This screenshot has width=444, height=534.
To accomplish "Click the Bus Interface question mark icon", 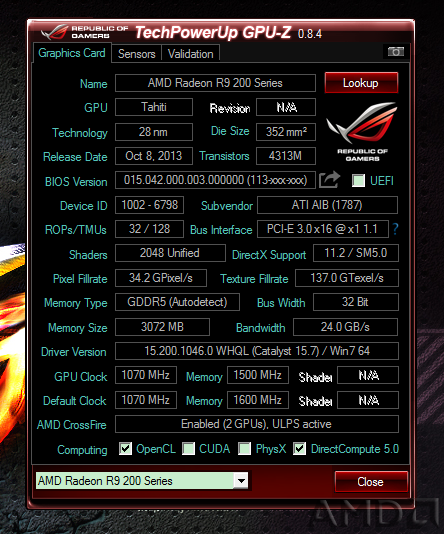I will click(x=395, y=229).
